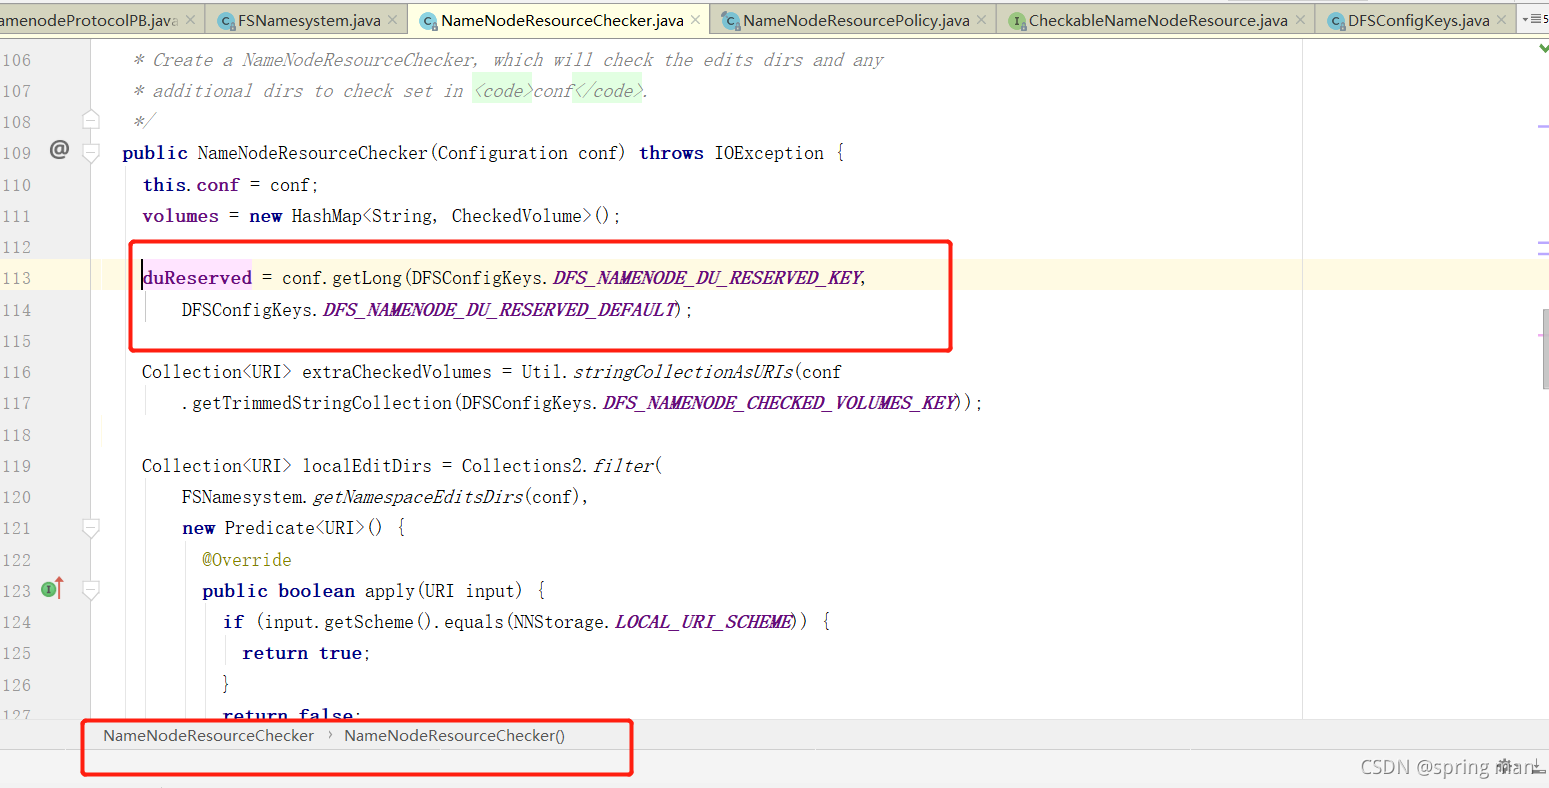Click LOCAL_URI_SCHEME constant

704,622
